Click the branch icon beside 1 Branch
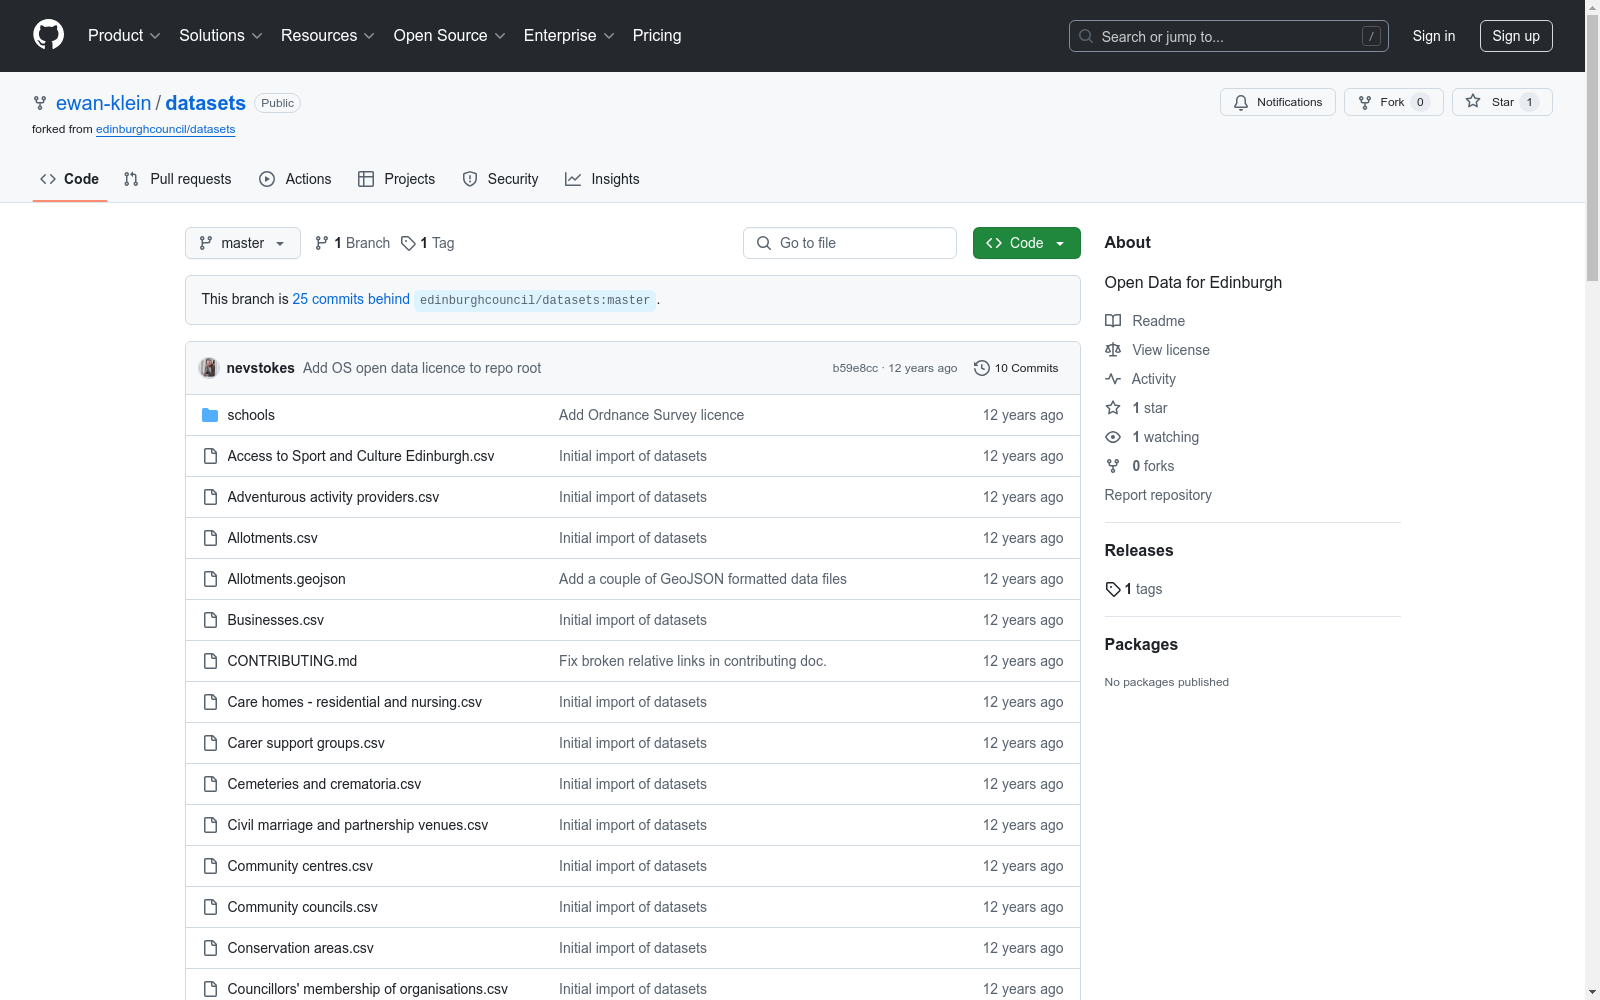Viewport: 1600px width, 1000px height. tap(322, 243)
